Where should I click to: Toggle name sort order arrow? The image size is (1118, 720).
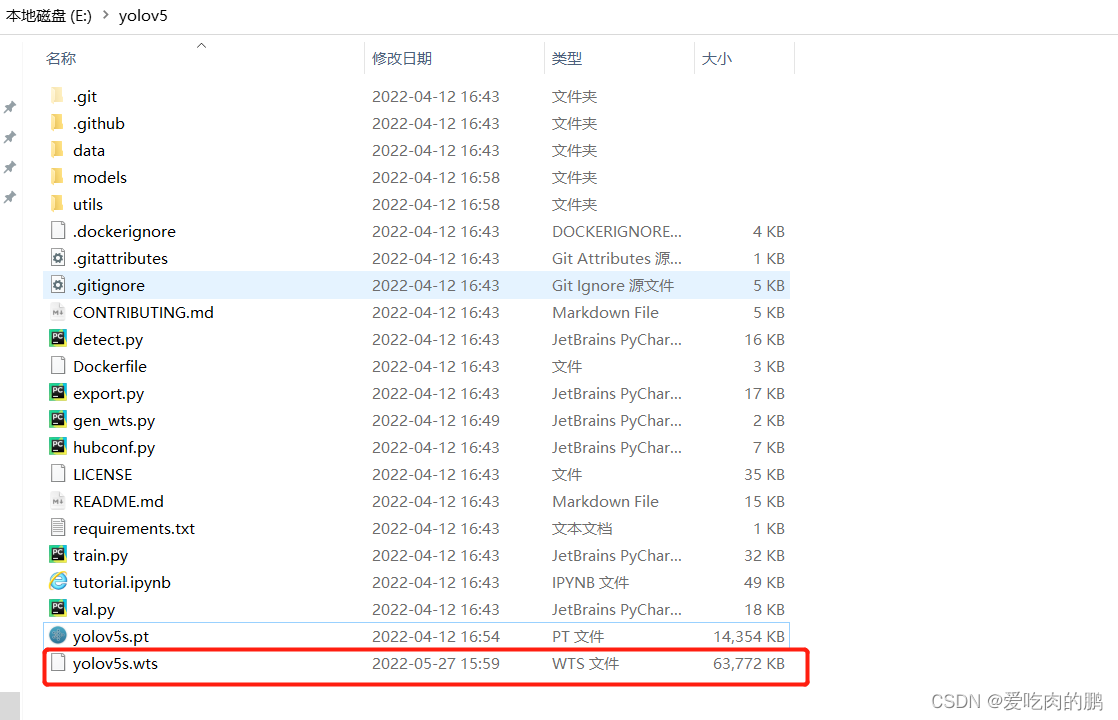(x=201, y=45)
